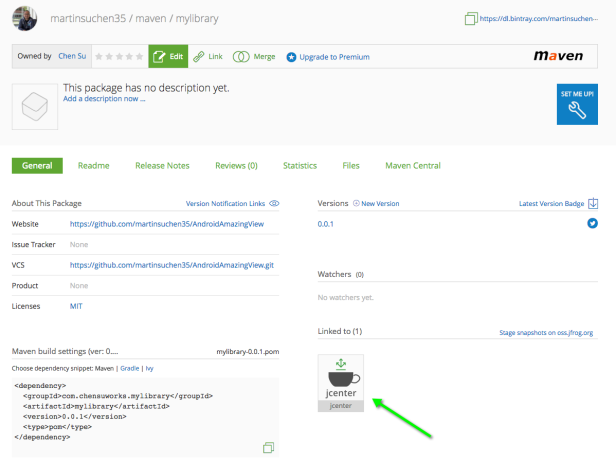Open Upgrade to Premium link
616x464 pixels.
[334, 57]
